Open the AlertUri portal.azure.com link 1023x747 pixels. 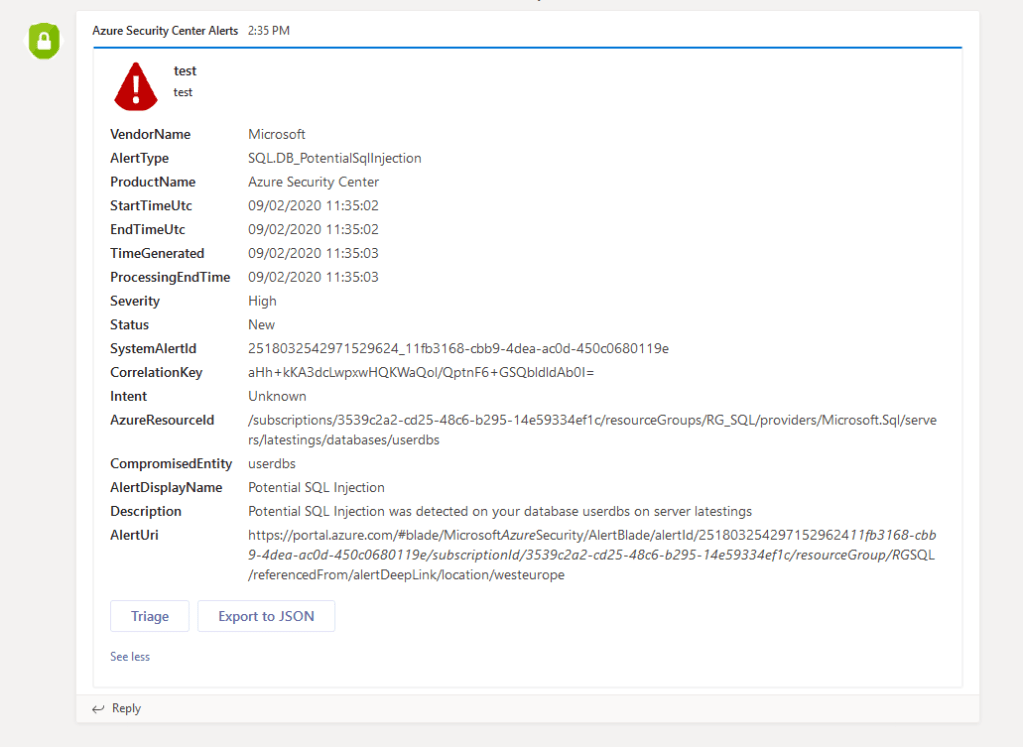[592, 554]
